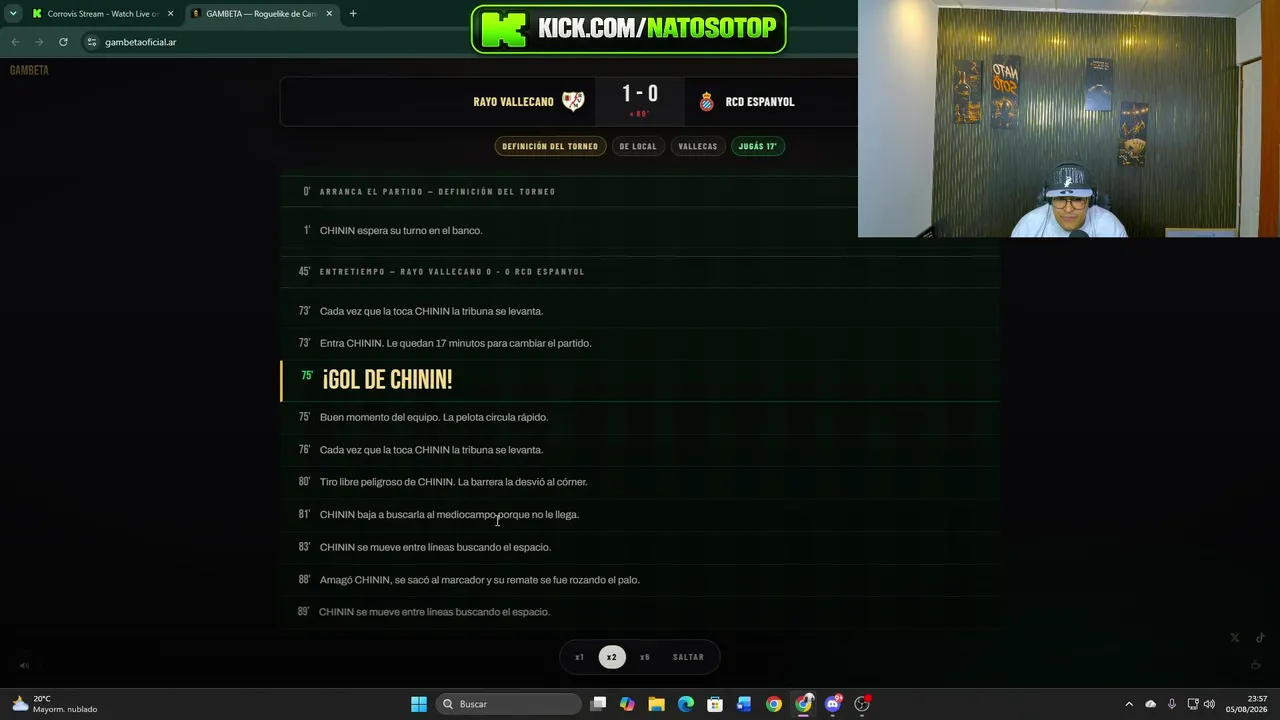Click the 'Tiro libre peligroso de CHININ' line
This screenshot has height=720, width=1280.
[x=454, y=482]
